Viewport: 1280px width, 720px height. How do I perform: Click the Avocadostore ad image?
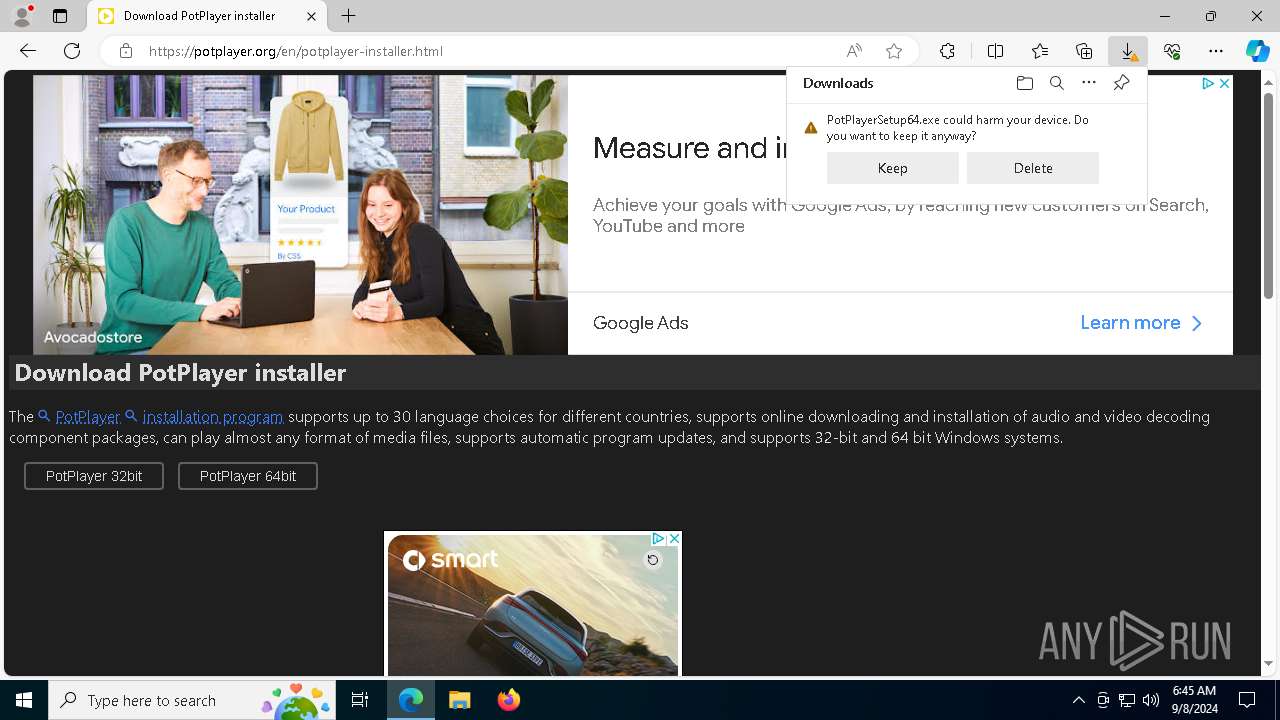[x=300, y=214]
